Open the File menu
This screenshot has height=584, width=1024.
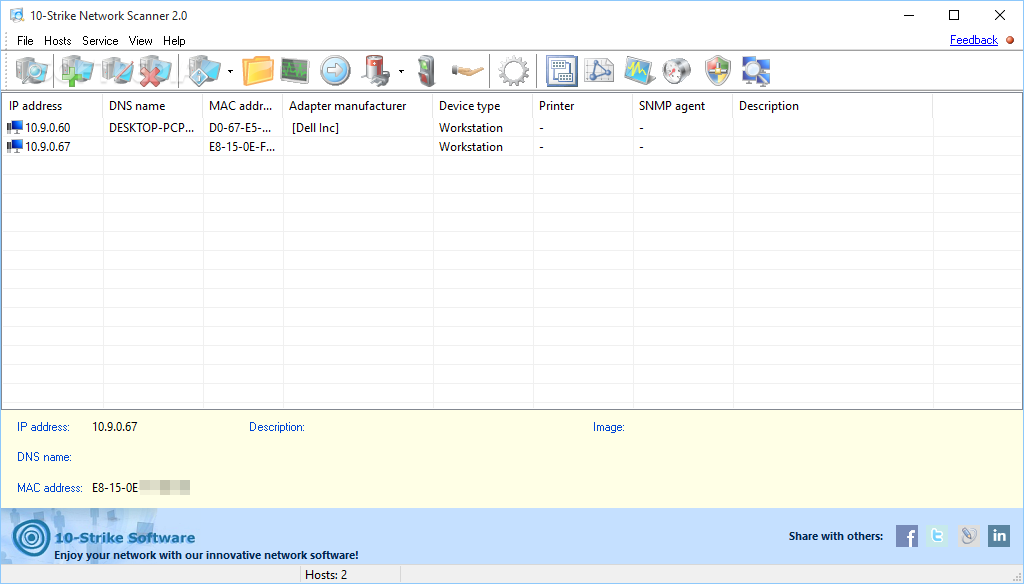click(25, 41)
